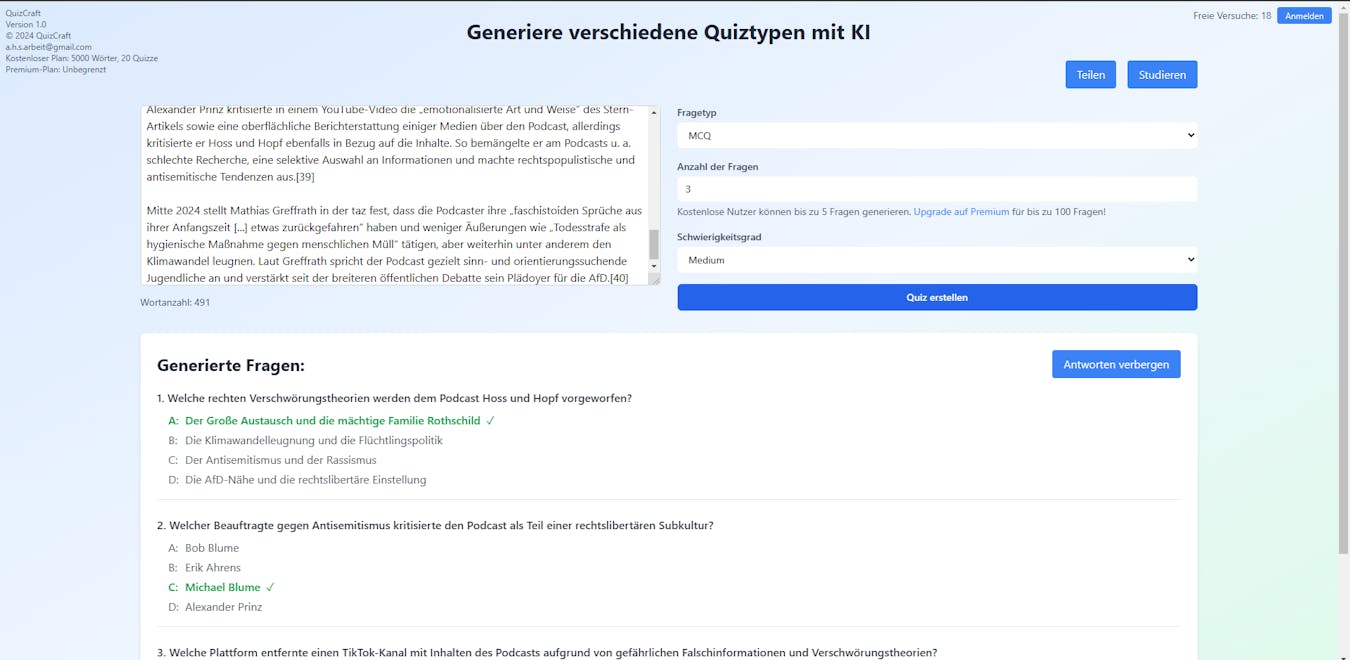
Task: Click the Teilen button
Action: [1091, 75]
